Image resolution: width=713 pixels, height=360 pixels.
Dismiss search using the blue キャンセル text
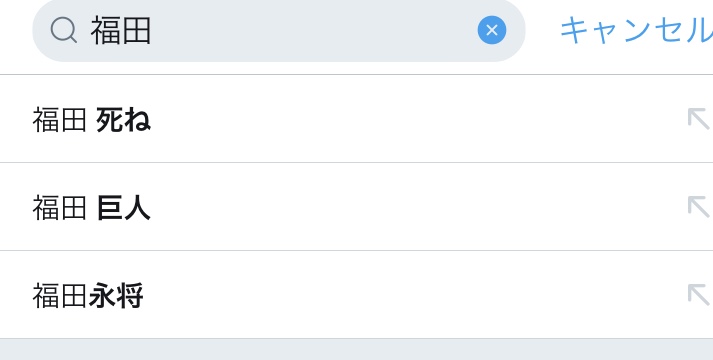tap(637, 30)
